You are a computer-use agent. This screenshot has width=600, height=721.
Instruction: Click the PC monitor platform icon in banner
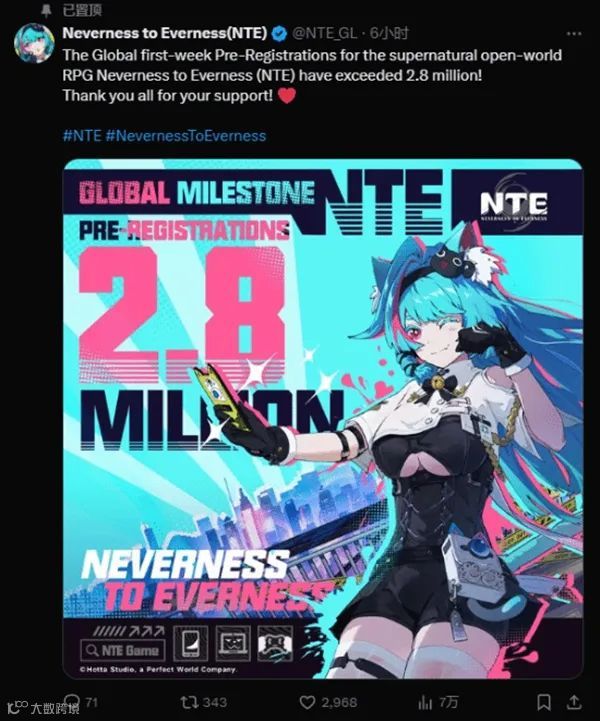(x=233, y=643)
